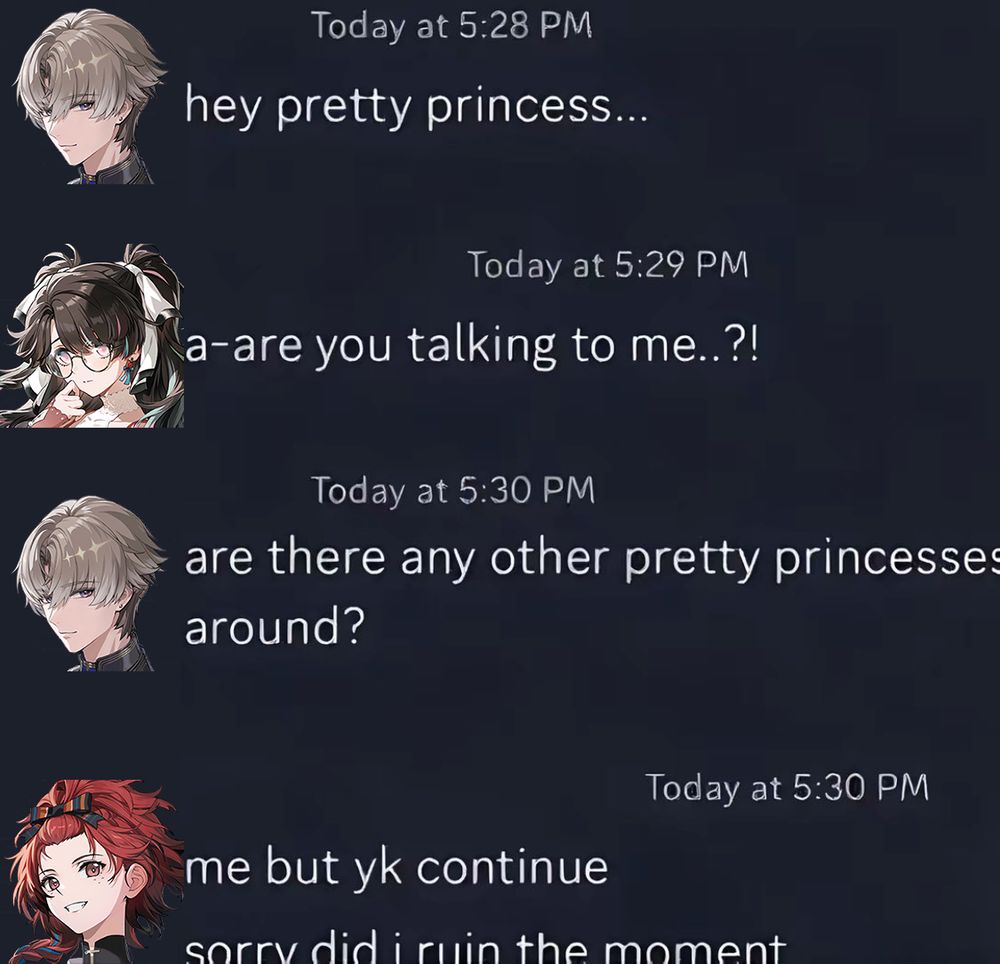Click the word 'talking' in the second message
The height and width of the screenshot is (964, 1000).
[482, 346]
